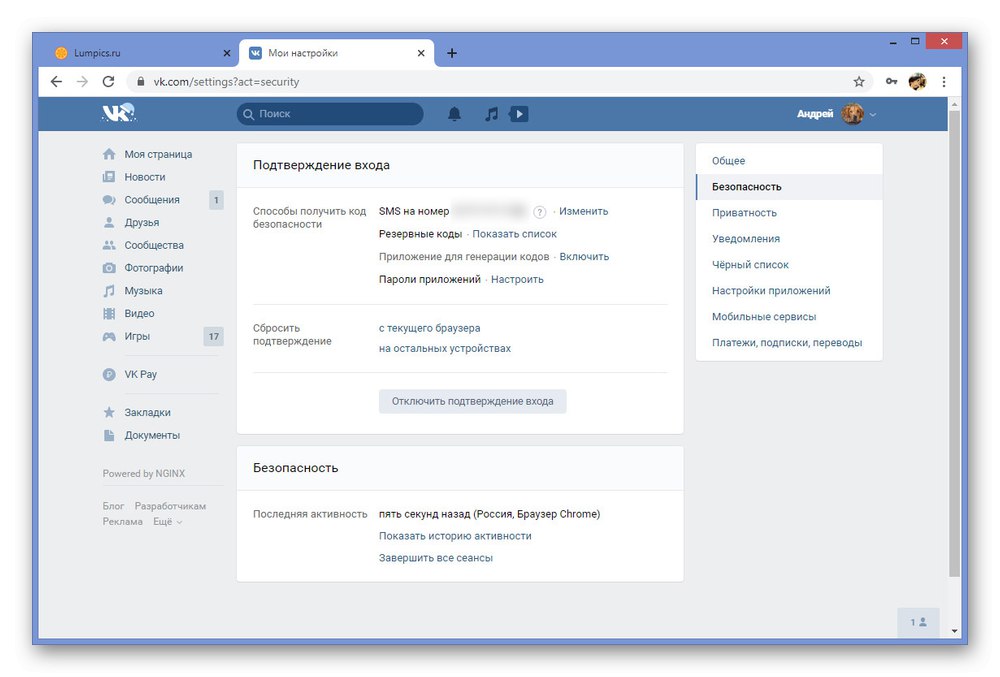
Task: Click Завершить все сеансы link
Action: [438, 557]
